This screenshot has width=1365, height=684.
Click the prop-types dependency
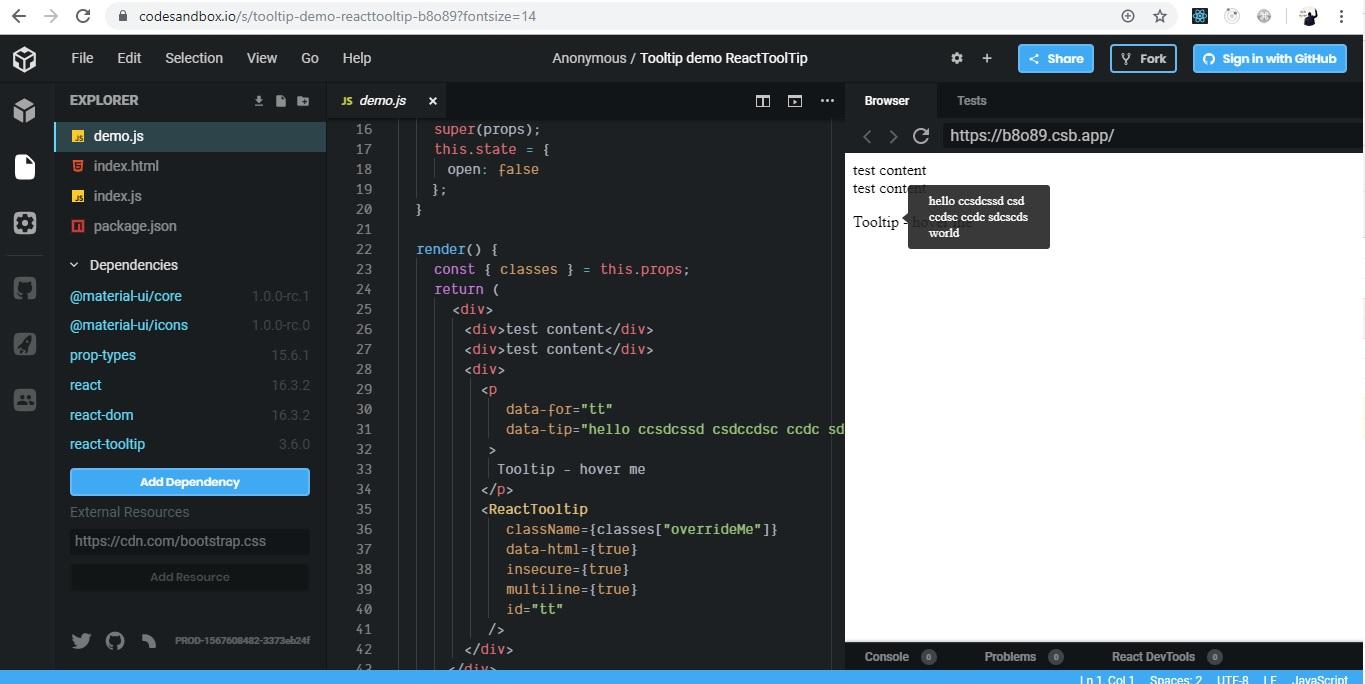(x=103, y=355)
